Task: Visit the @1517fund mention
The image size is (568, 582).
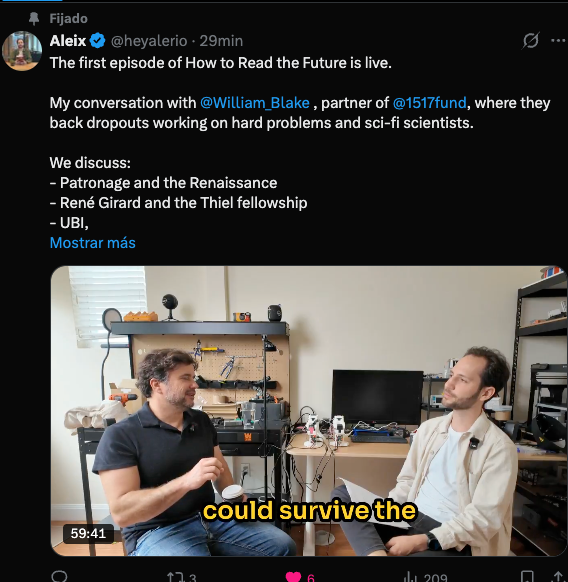Action: click(430, 103)
